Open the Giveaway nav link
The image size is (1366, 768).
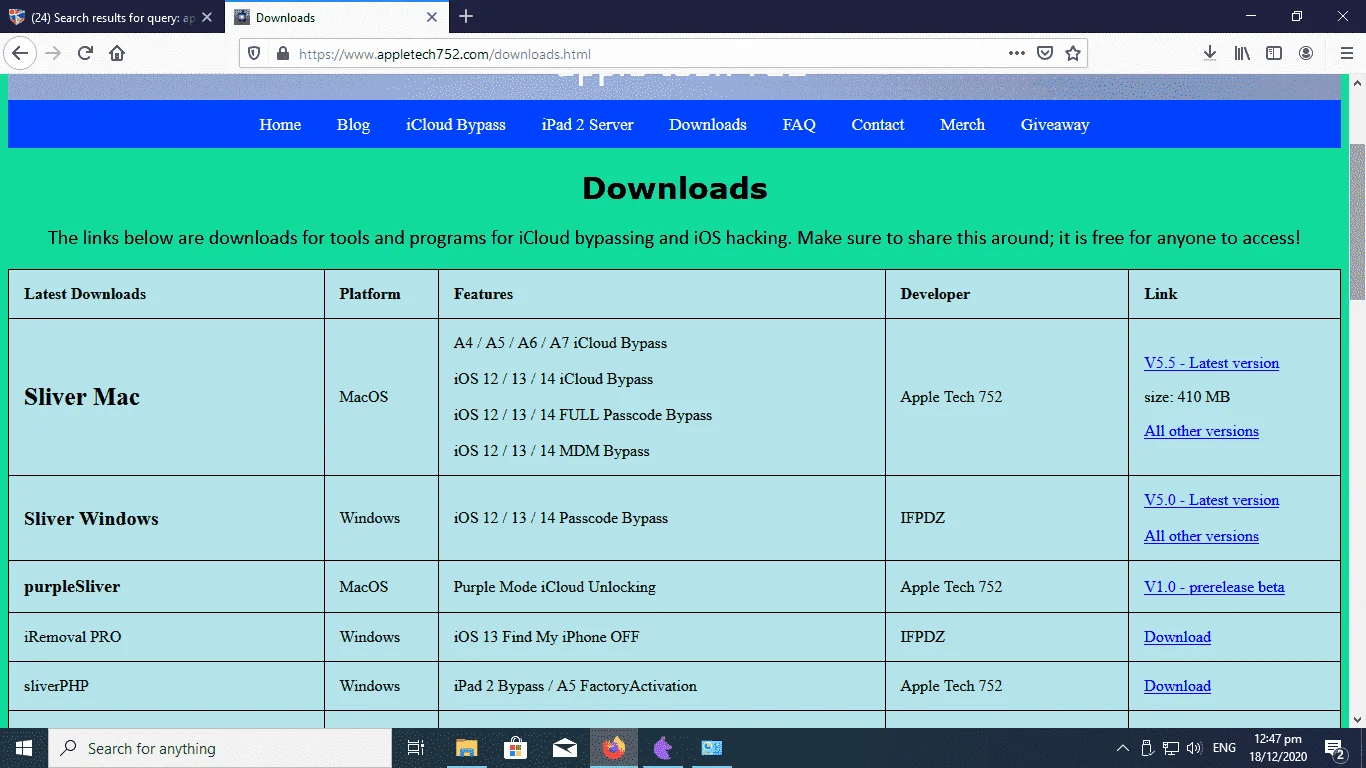click(1055, 125)
